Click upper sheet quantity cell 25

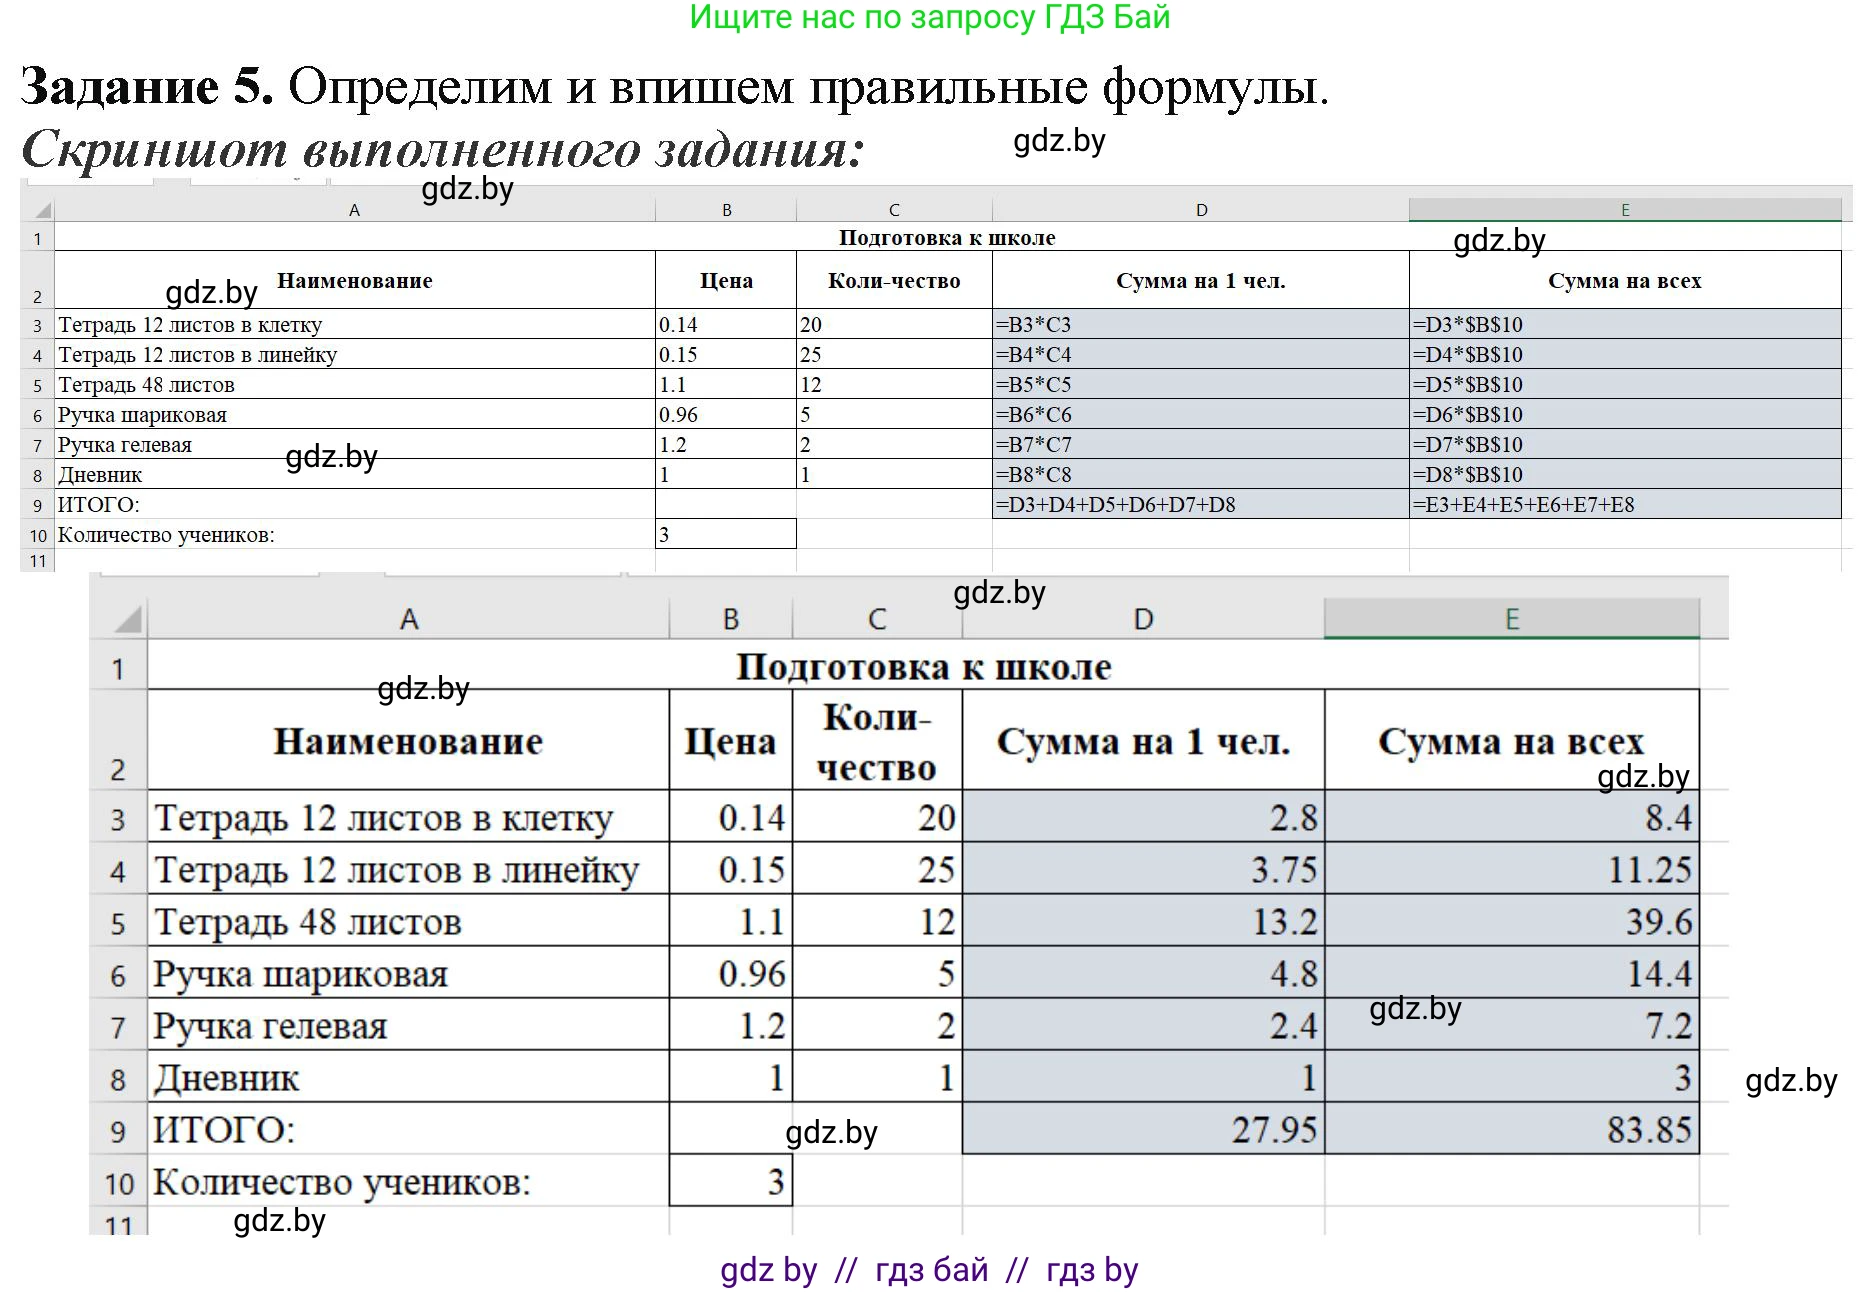[894, 354]
